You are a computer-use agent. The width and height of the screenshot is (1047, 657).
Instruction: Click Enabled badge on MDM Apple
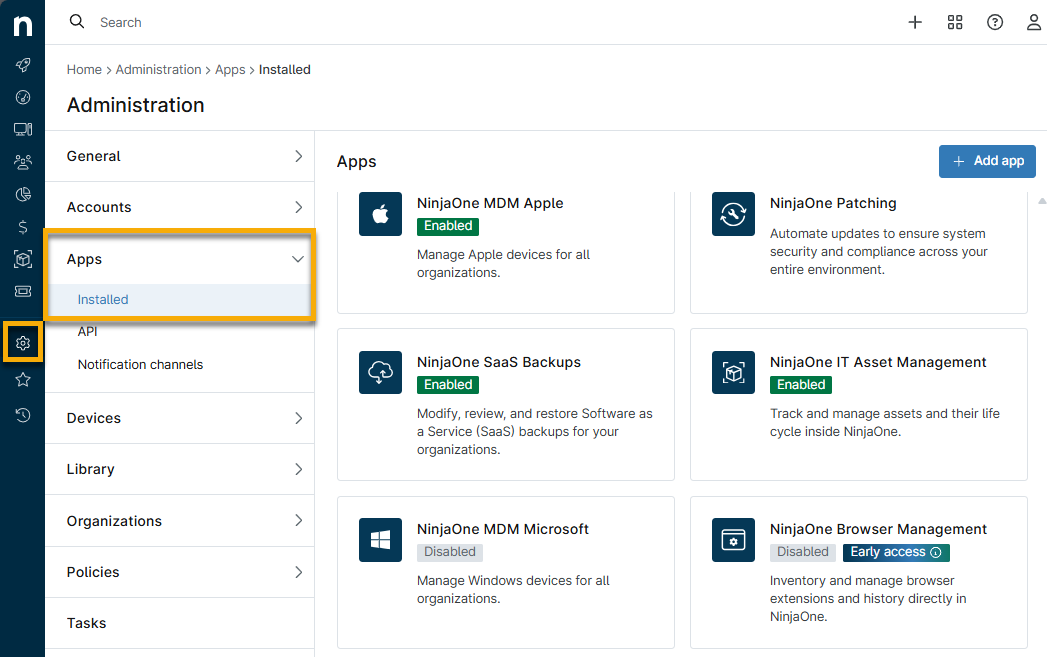point(448,226)
